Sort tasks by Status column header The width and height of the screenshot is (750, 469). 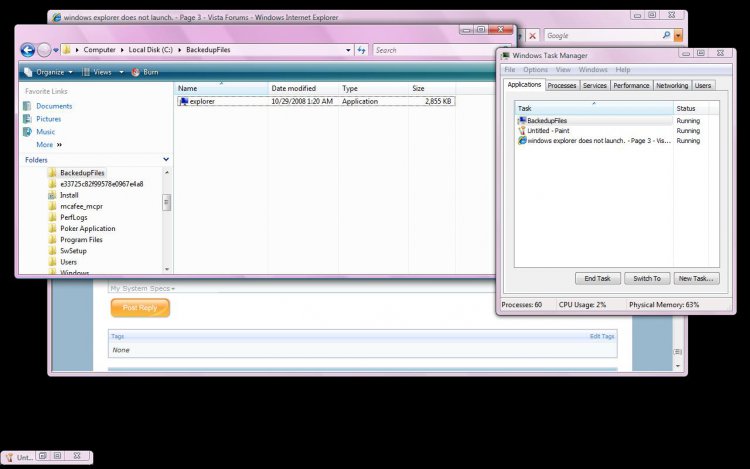(x=691, y=109)
